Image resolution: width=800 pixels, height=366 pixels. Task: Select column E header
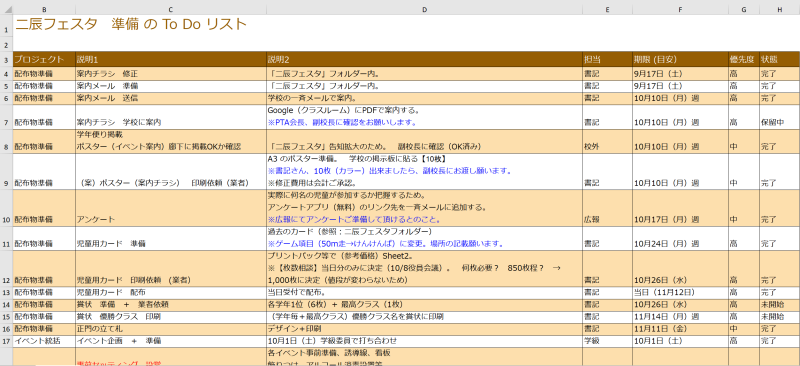coord(607,10)
